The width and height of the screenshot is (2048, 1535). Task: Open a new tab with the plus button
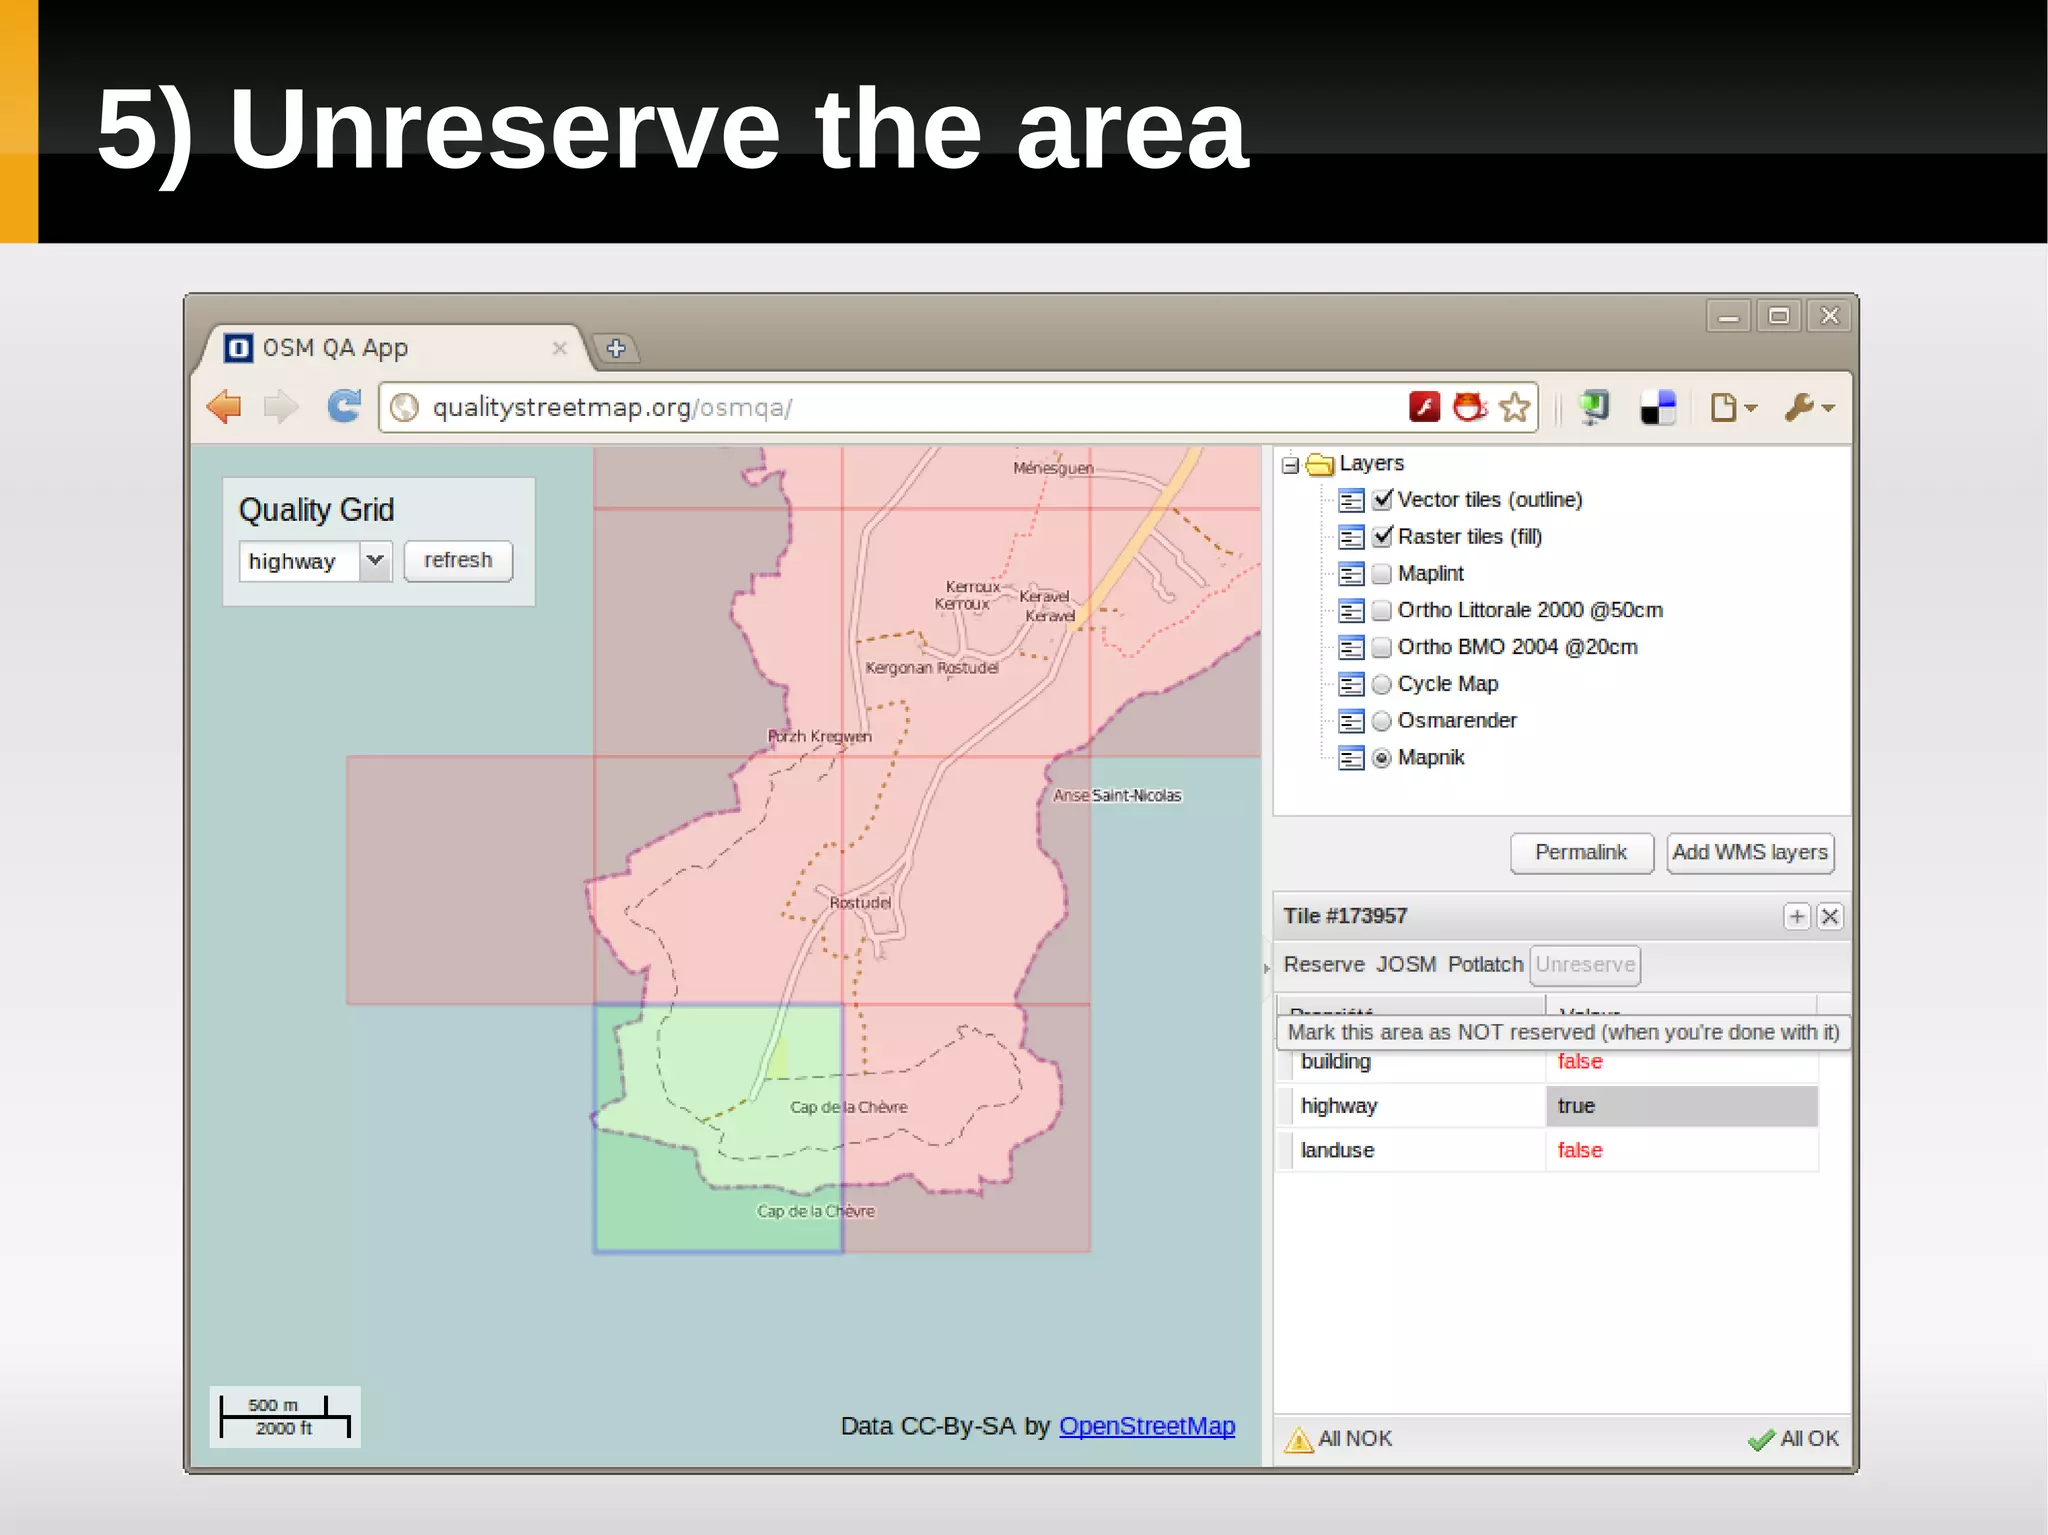click(x=616, y=348)
